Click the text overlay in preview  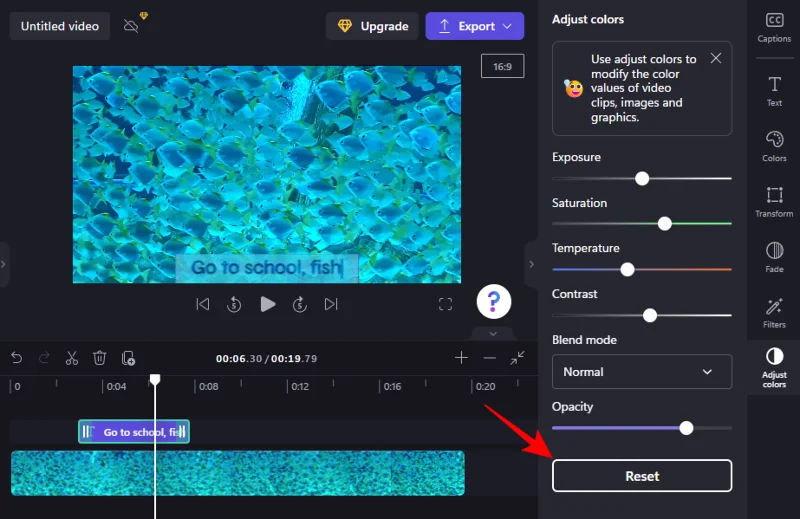click(267, 267)
